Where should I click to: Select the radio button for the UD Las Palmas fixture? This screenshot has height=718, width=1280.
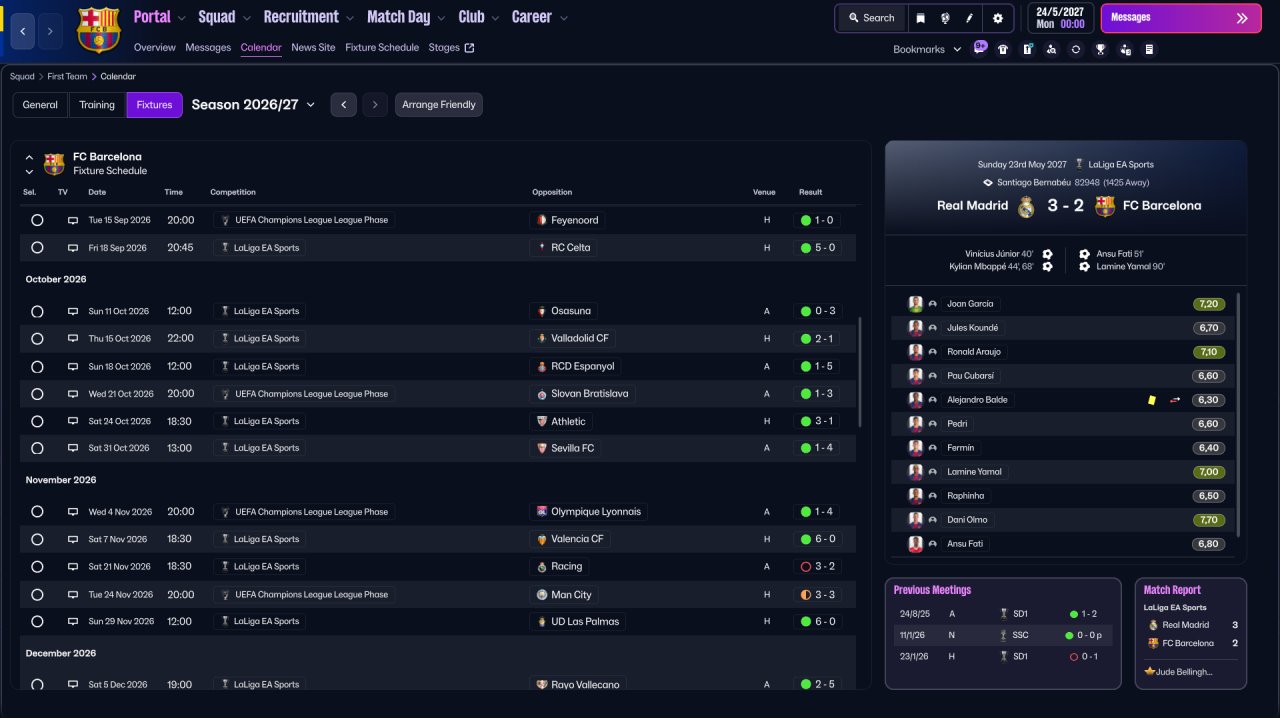click(37, 621)
